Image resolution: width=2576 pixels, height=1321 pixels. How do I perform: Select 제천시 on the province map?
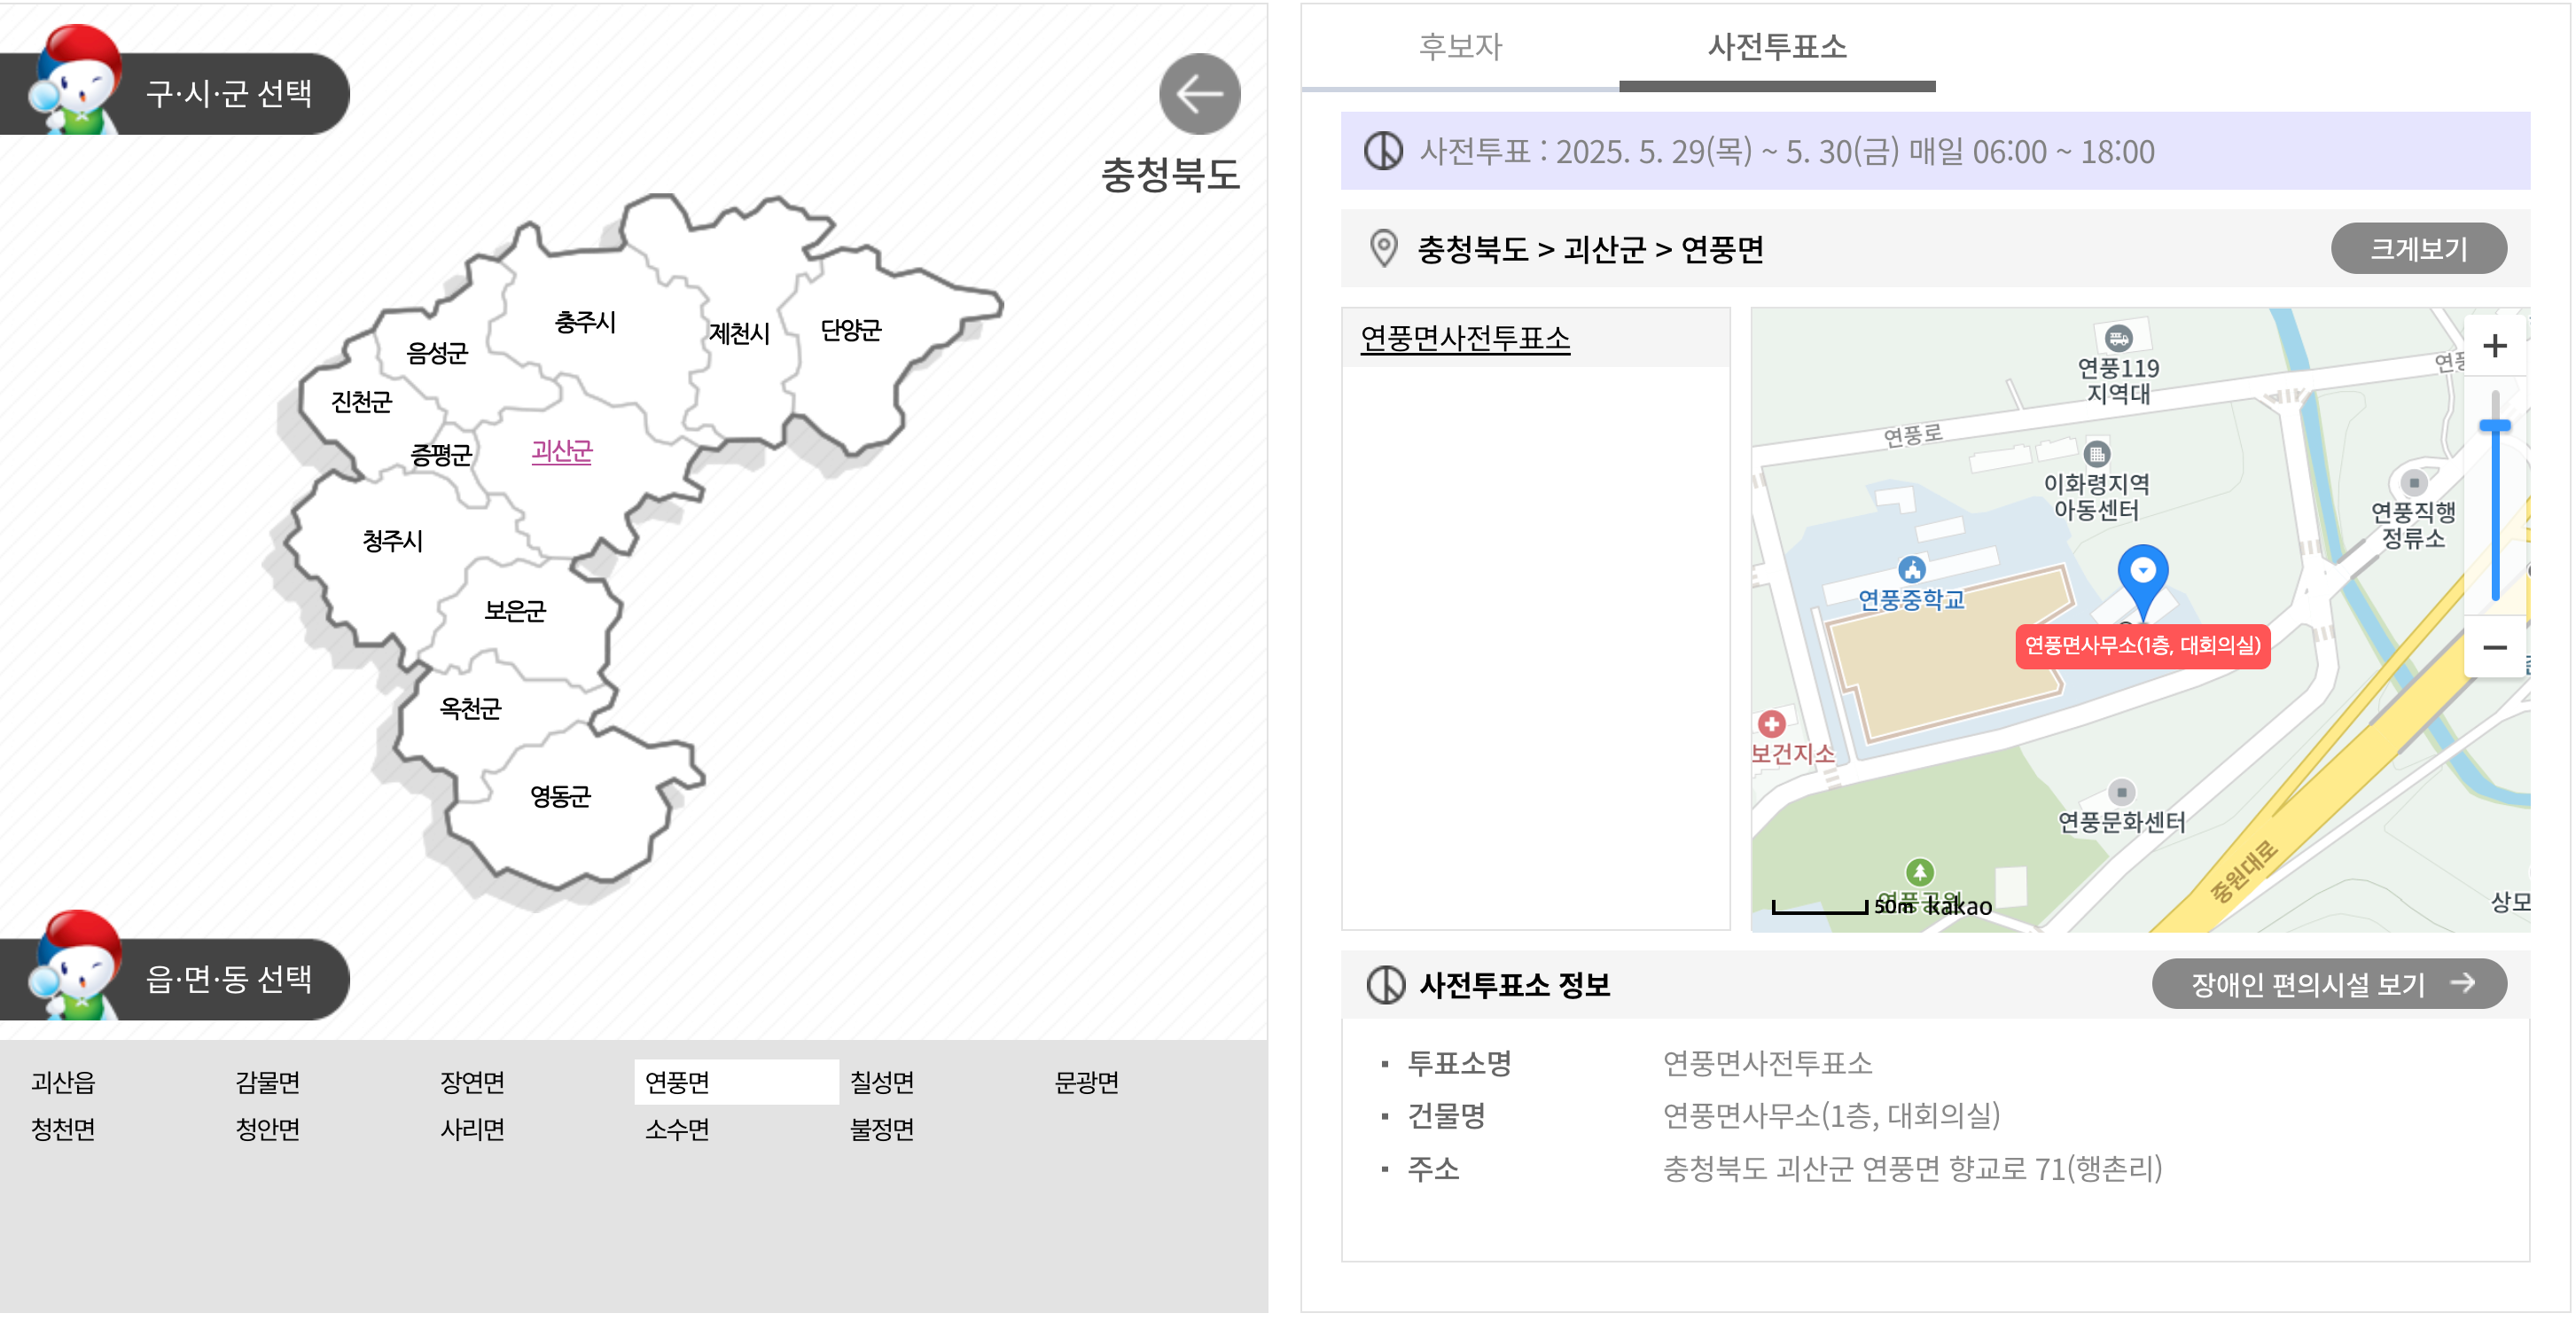pyautogui.click(x=739, y=333)
